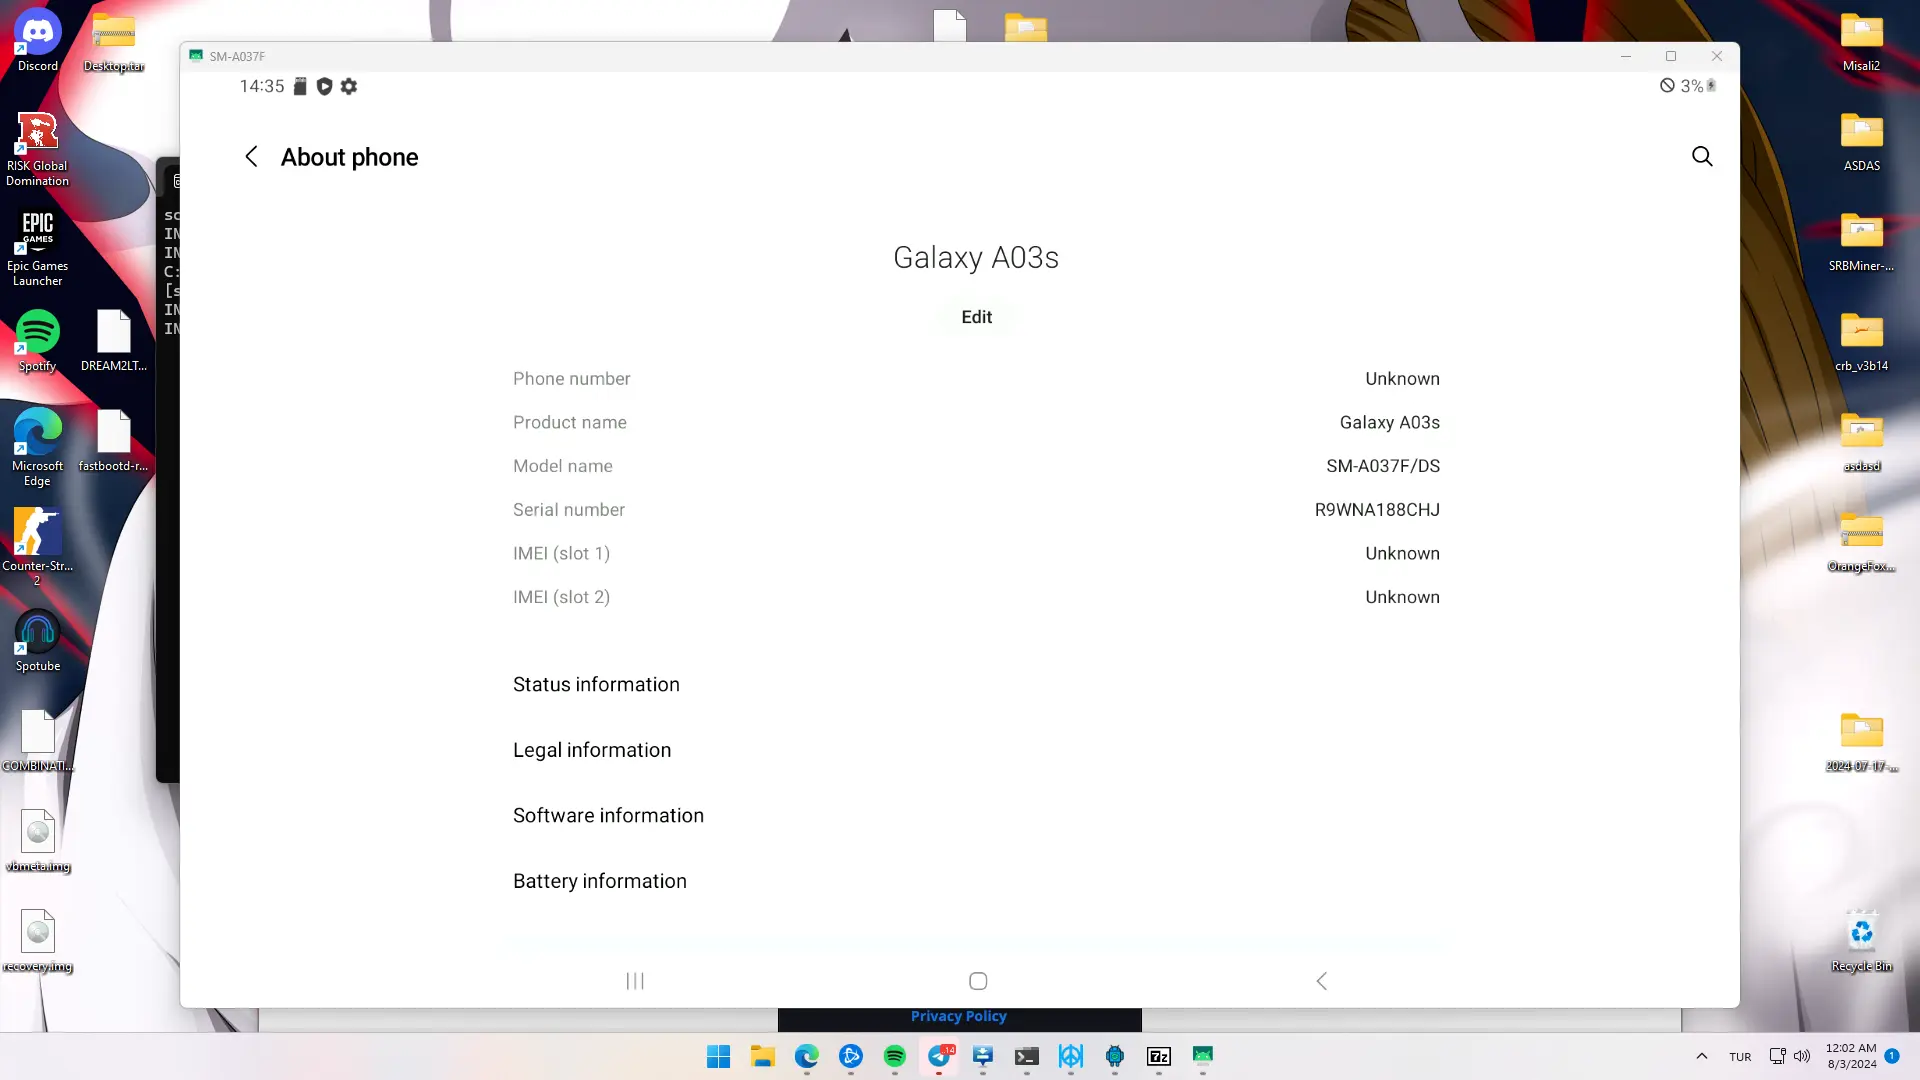The width and height of the screenshot is (1920, 1080).
Task: Switch to Telegram in taskbar
Action: pos(939,1056)
